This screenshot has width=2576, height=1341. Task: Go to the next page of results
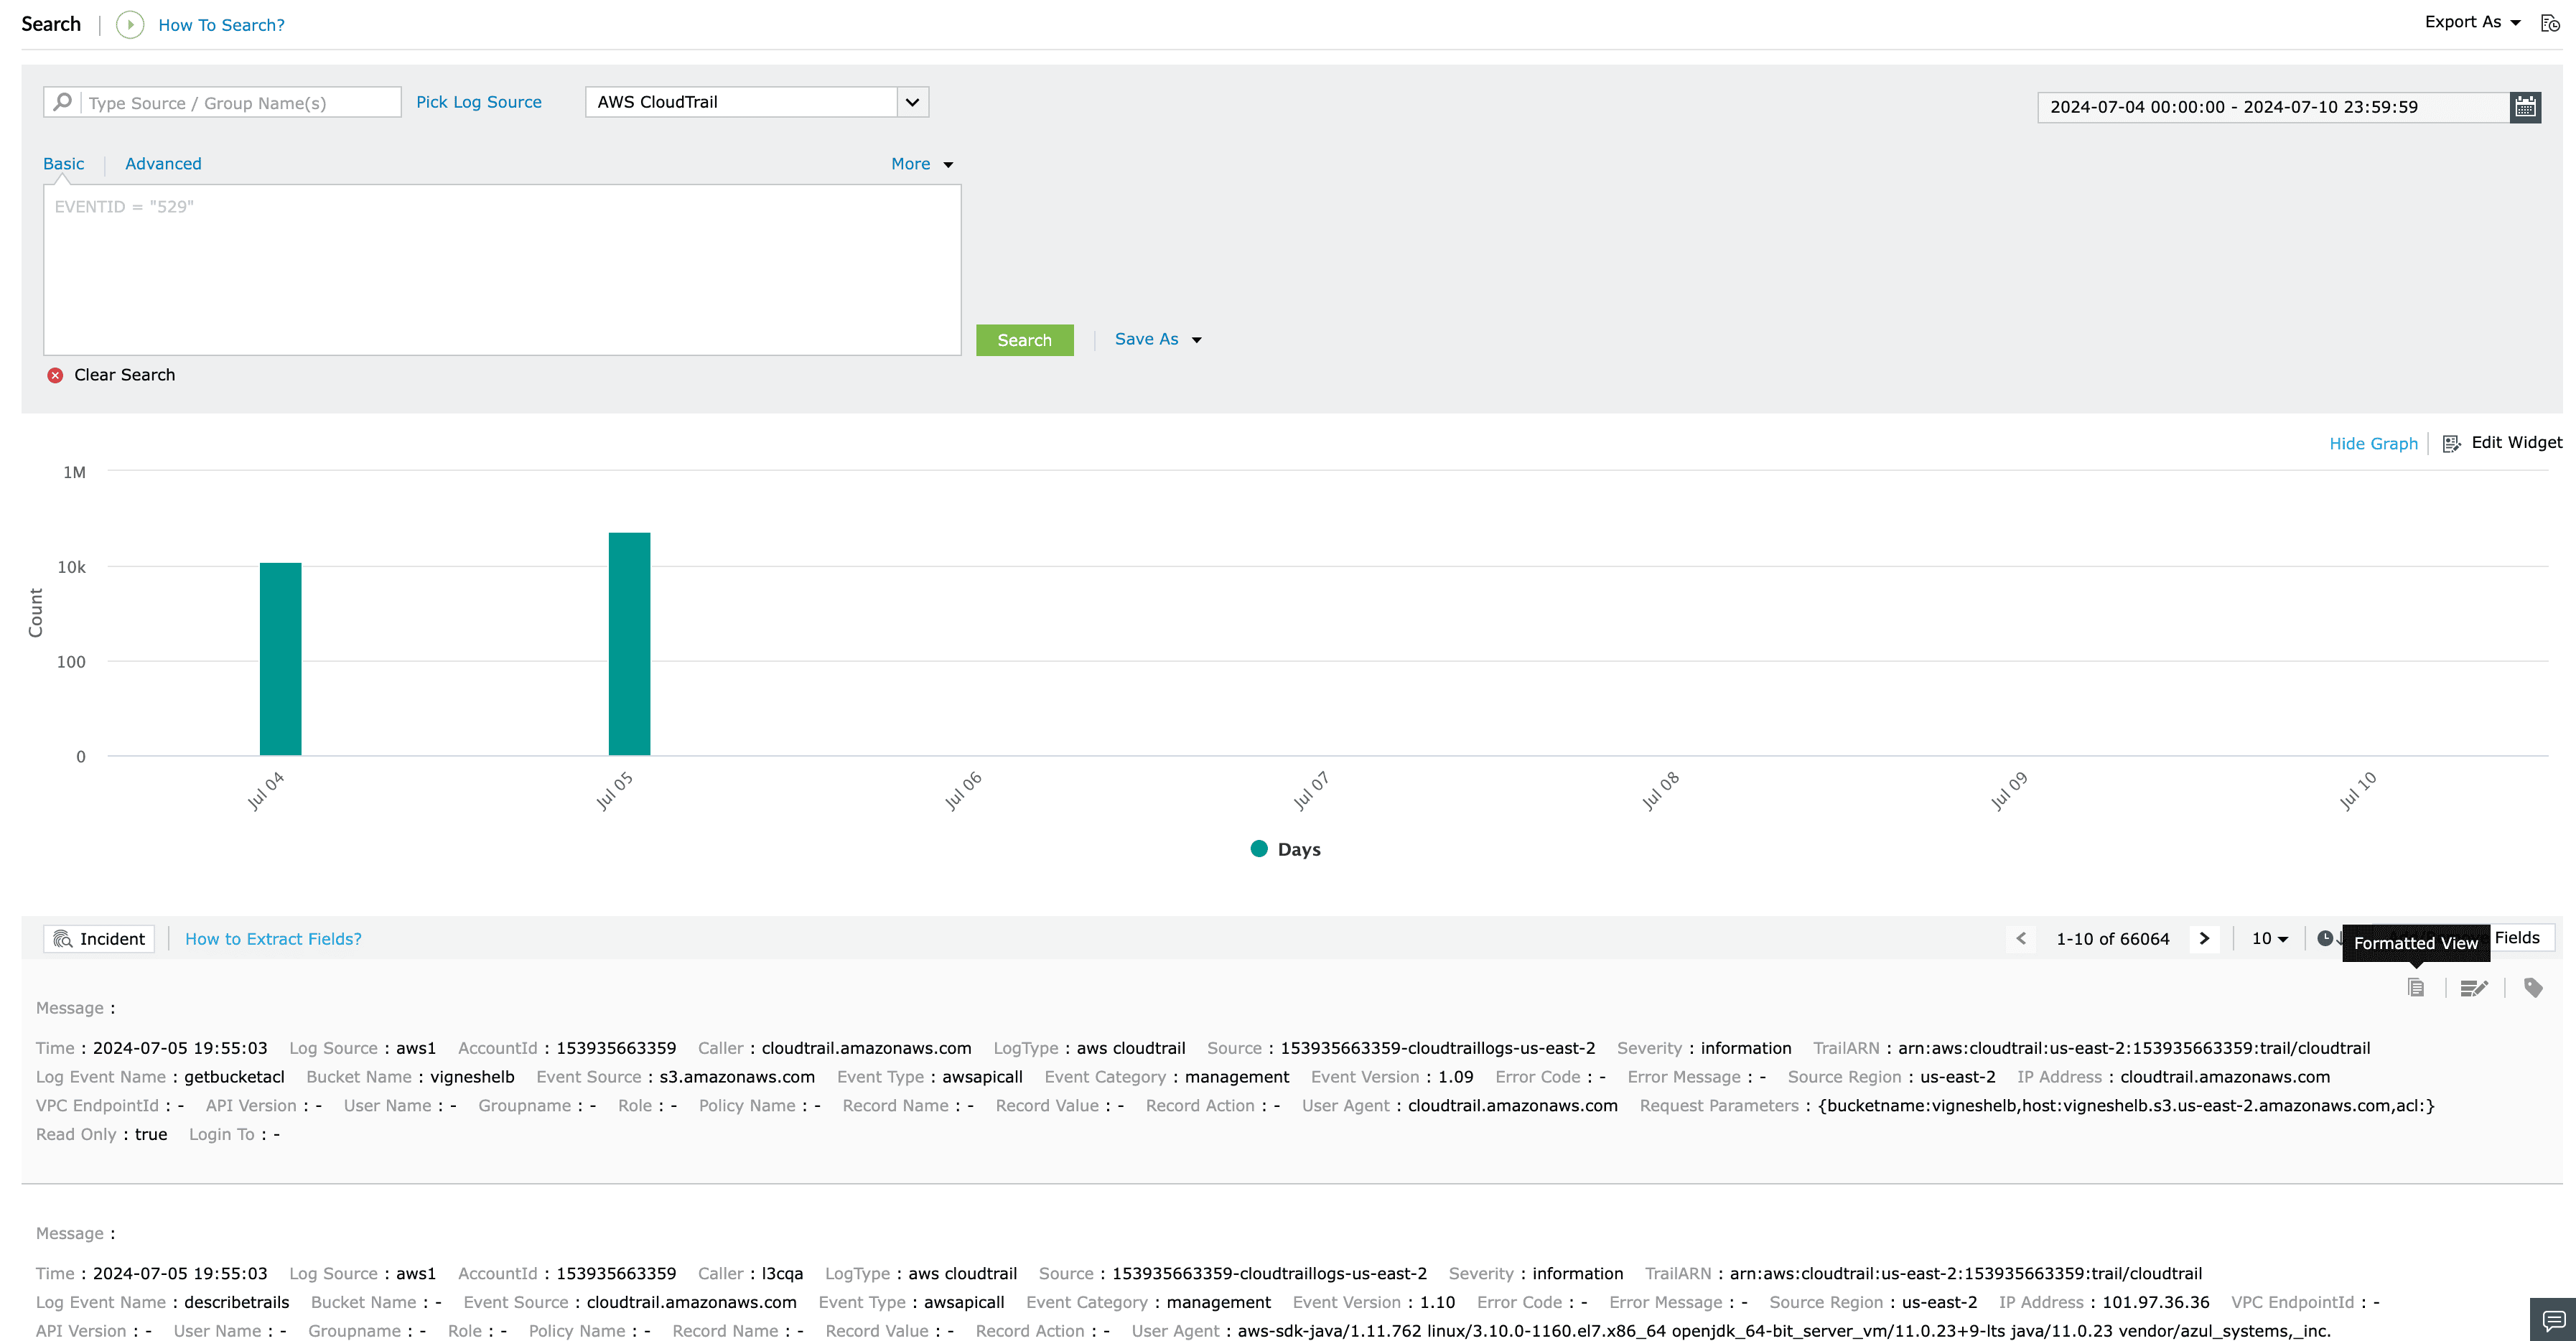2204,938
